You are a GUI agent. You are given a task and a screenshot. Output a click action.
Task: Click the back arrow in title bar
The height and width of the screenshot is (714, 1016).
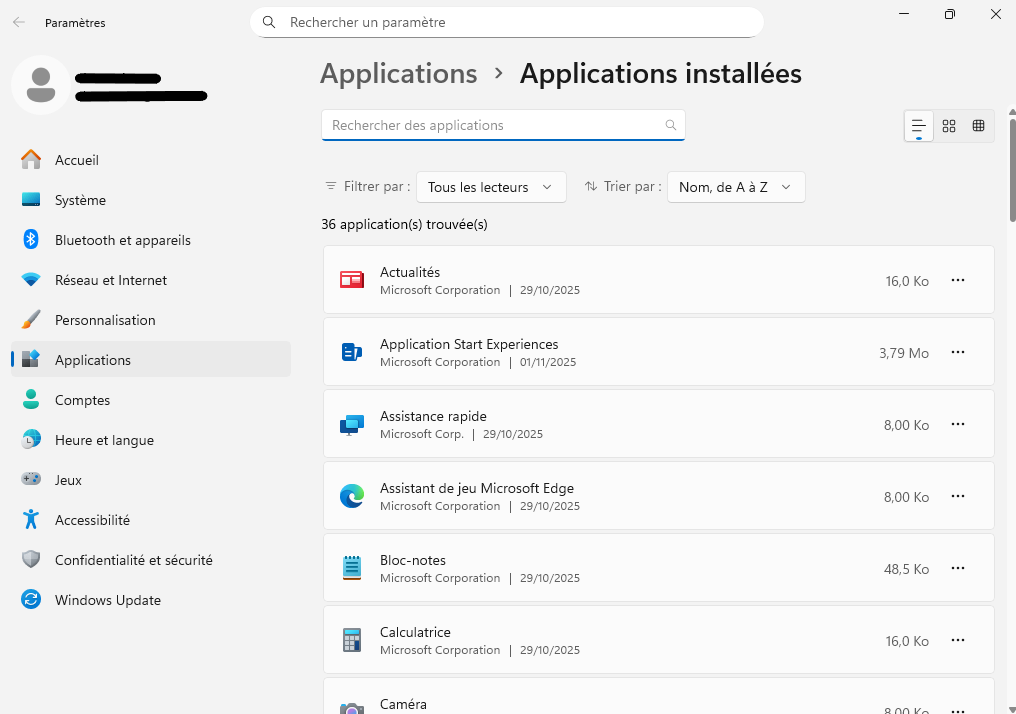click(x=19, y=22)
